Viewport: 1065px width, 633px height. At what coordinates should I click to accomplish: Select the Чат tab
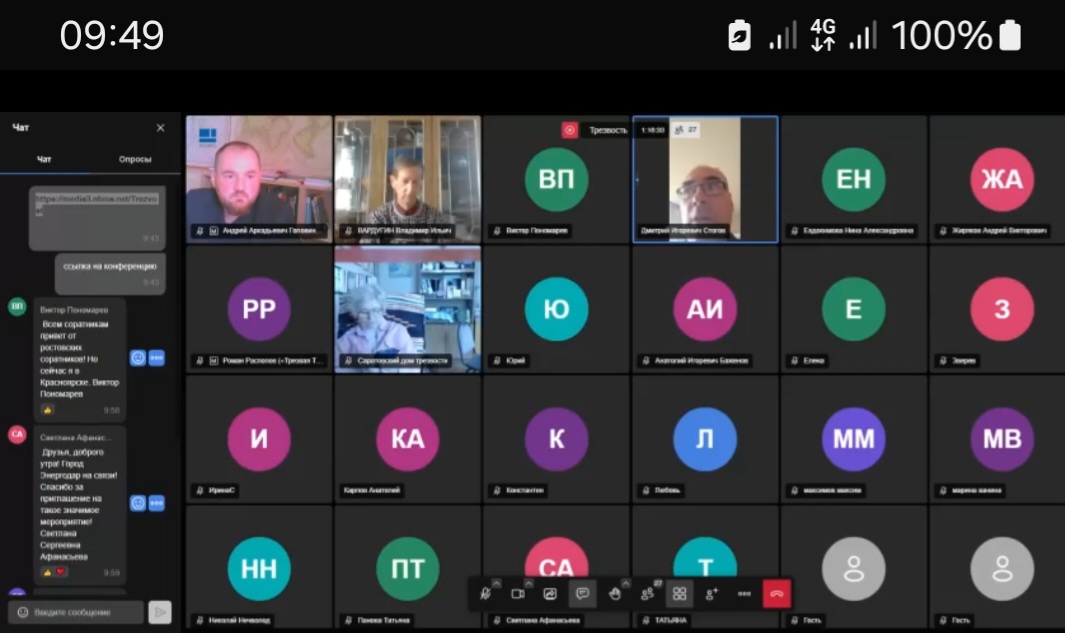[45, 159]
